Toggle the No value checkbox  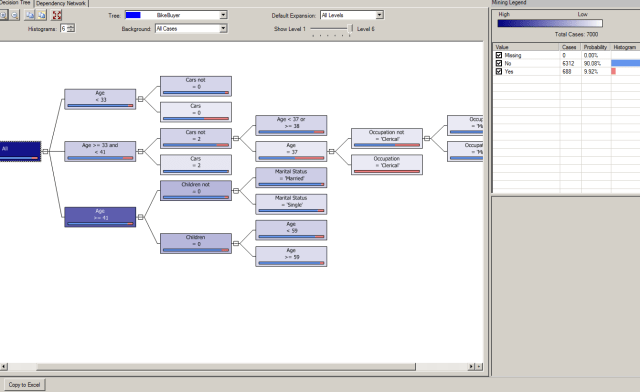(x=499, y=63)
